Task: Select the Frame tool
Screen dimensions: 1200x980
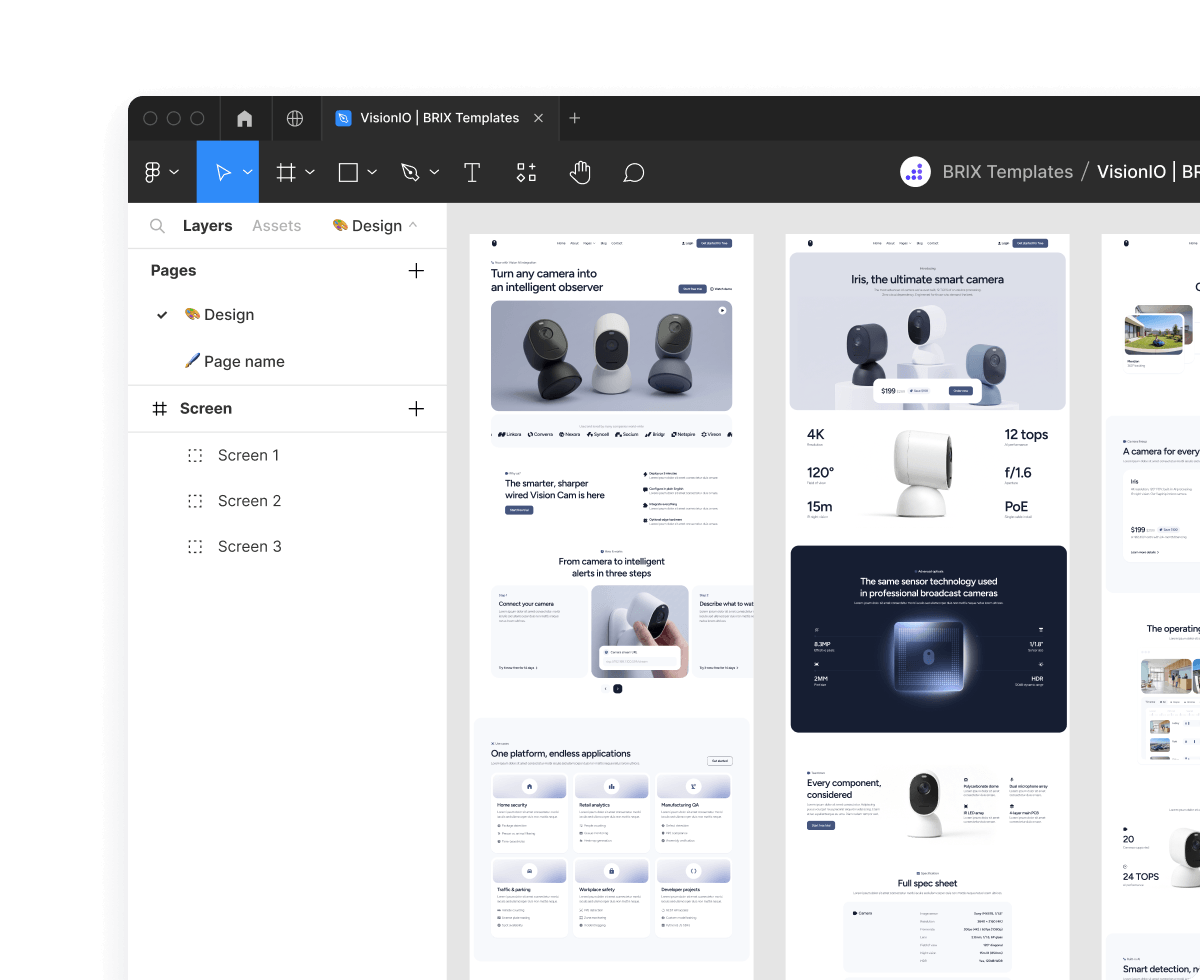Action: [286, 172]
